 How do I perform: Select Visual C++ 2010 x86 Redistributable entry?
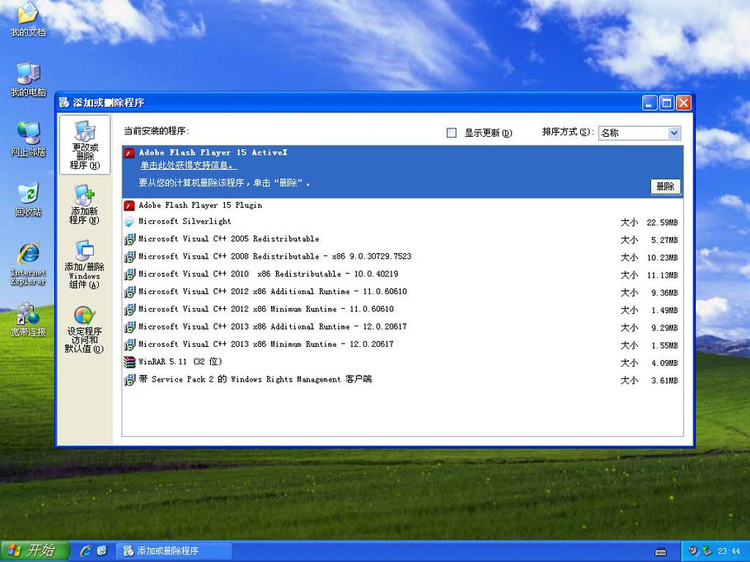click(402, 274)
